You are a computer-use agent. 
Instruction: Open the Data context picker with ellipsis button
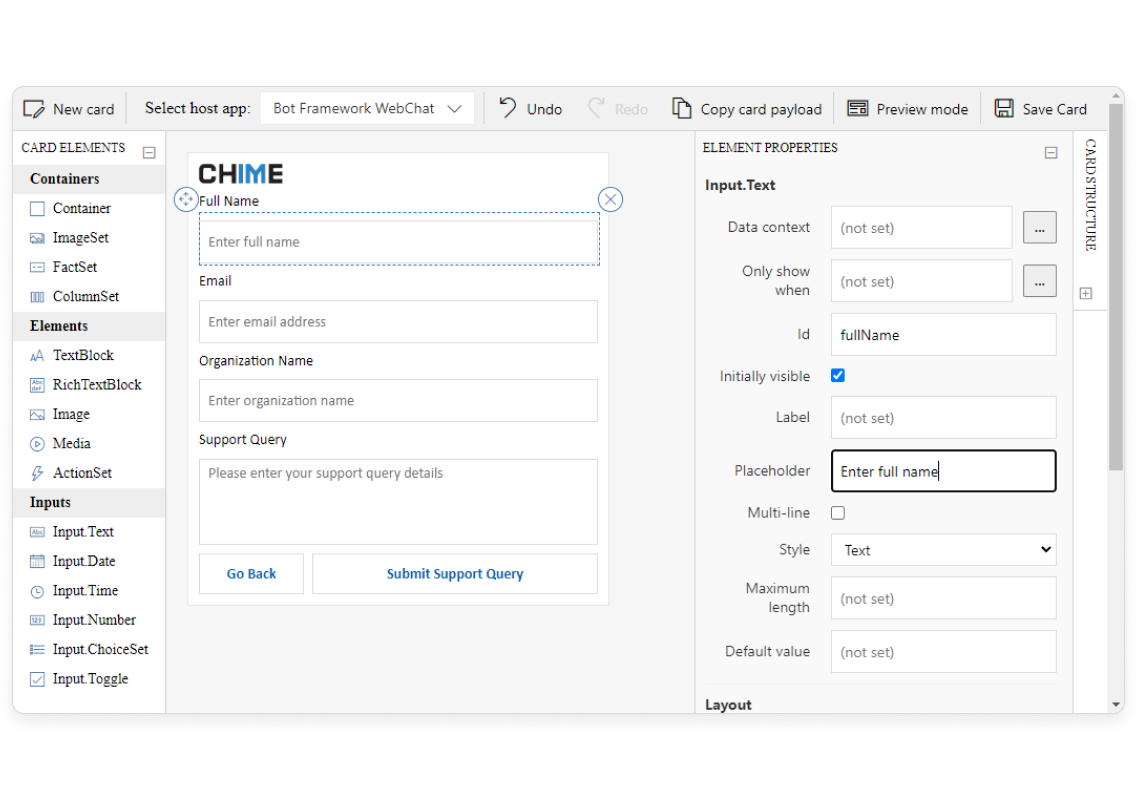pyautogui.click(x=1040, y=227)
